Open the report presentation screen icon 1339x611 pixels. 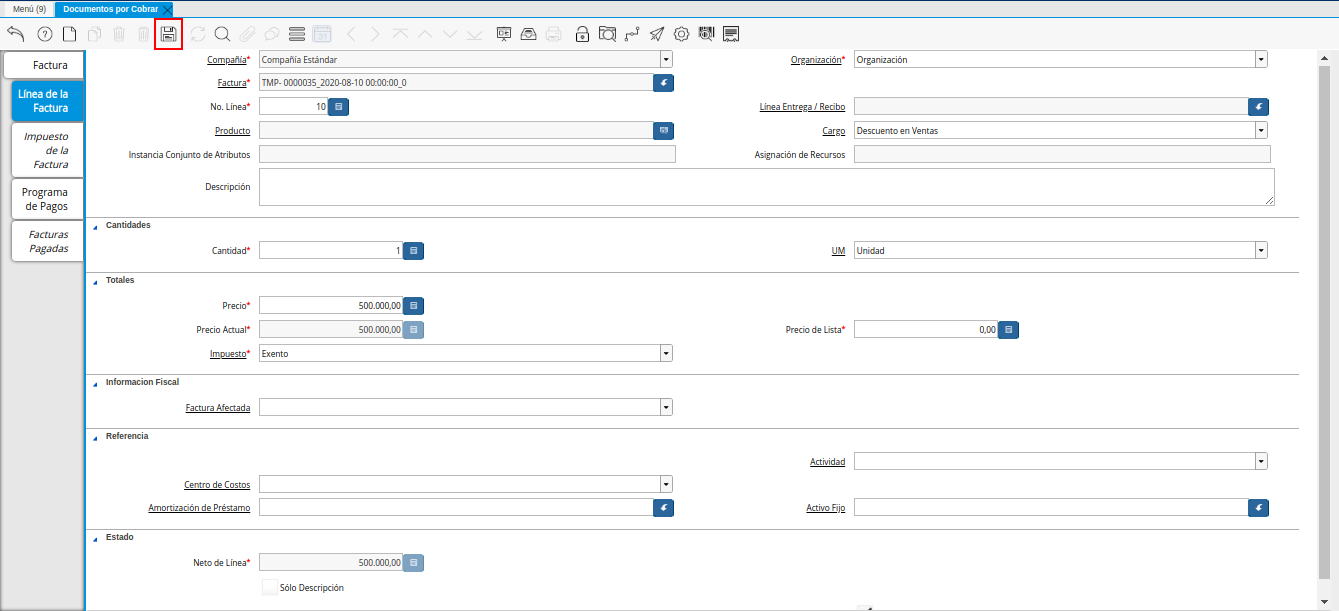pos(504,34)
